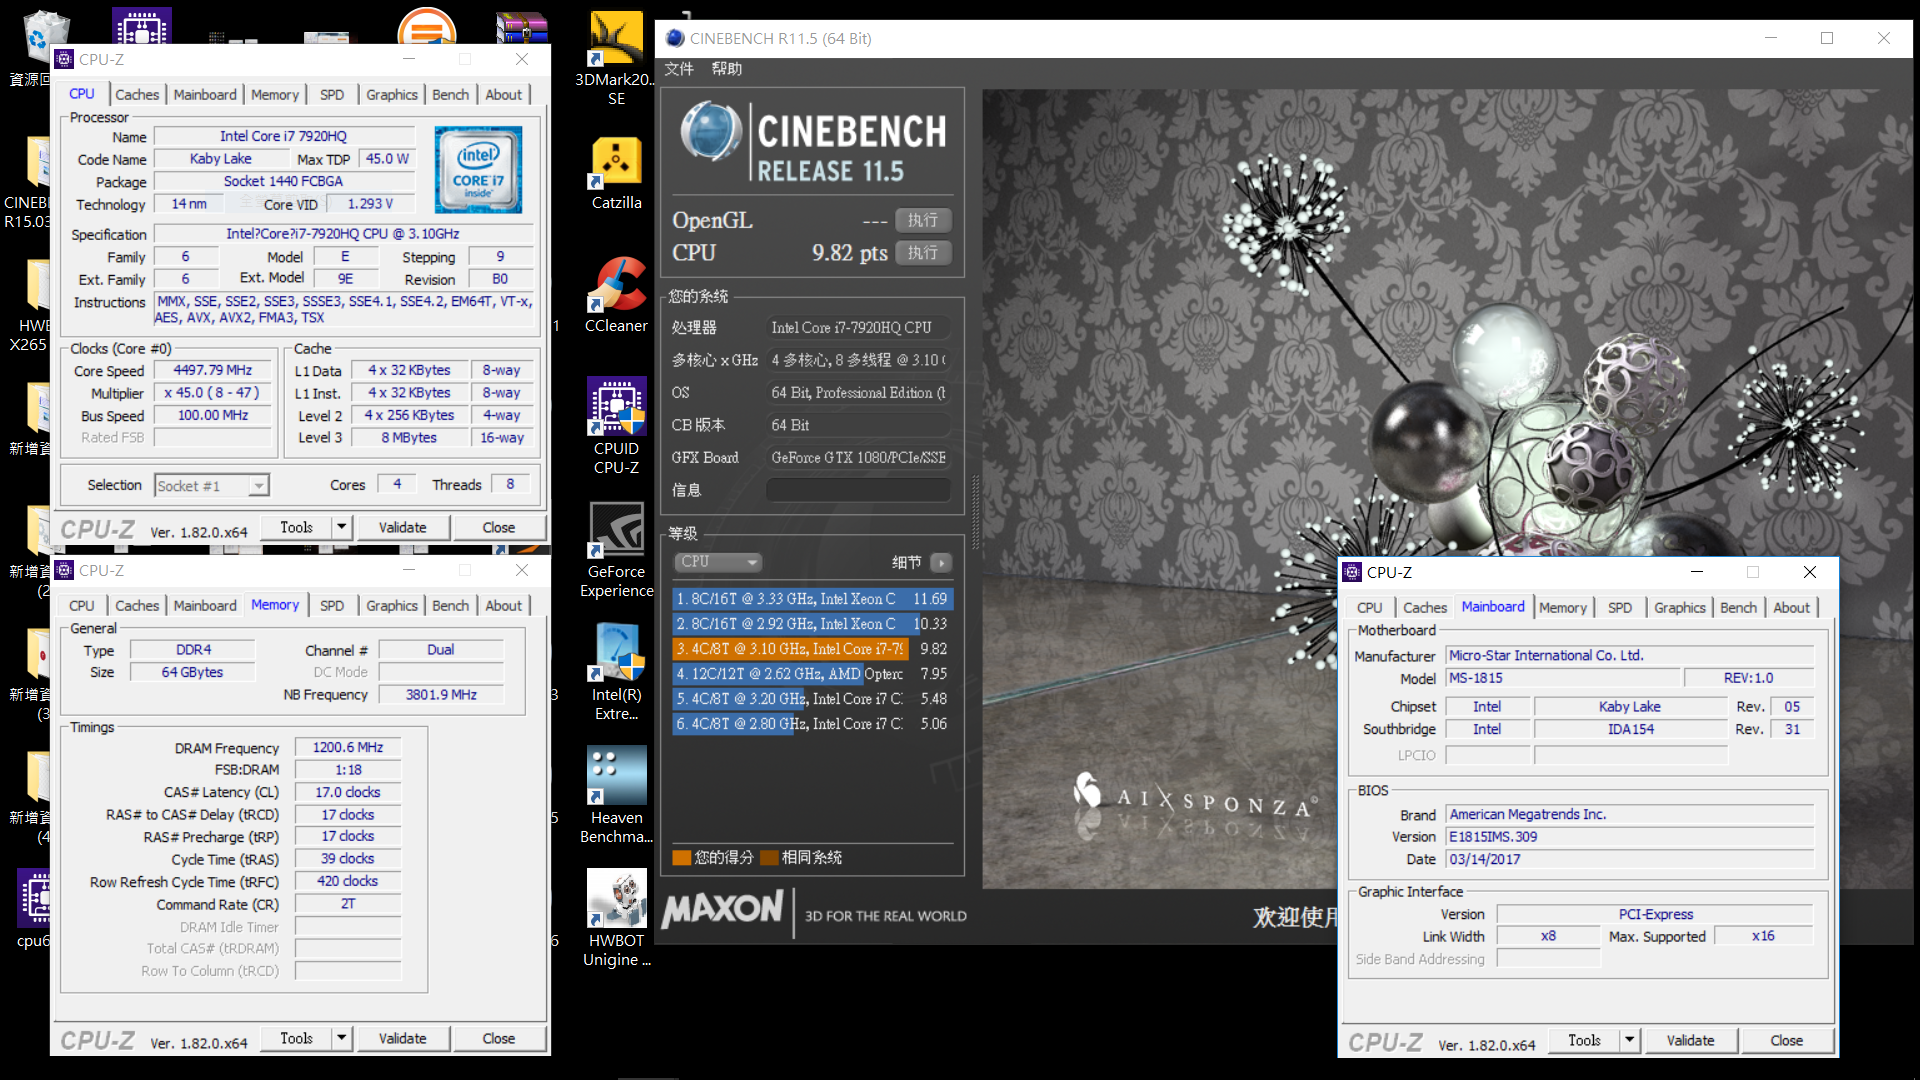Select ranking row 4C/8T 3.20 GHz
The height and width of the screenshot is (1080, 1920).
(812, 699)
